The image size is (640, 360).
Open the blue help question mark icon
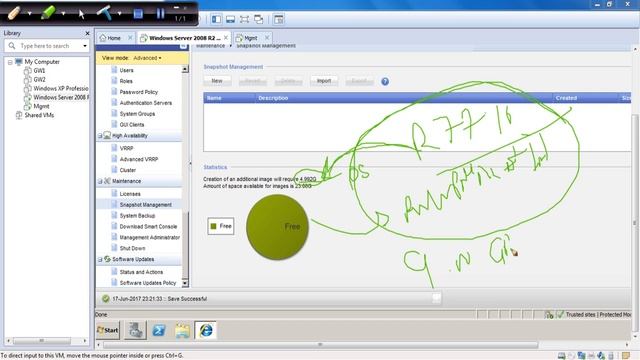point(385,82)
